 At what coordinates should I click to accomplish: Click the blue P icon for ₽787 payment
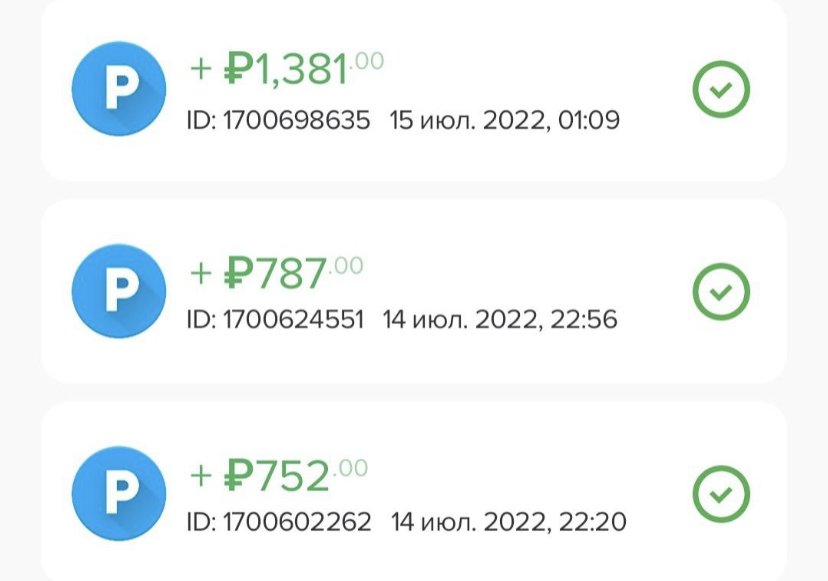pos(119,291)
